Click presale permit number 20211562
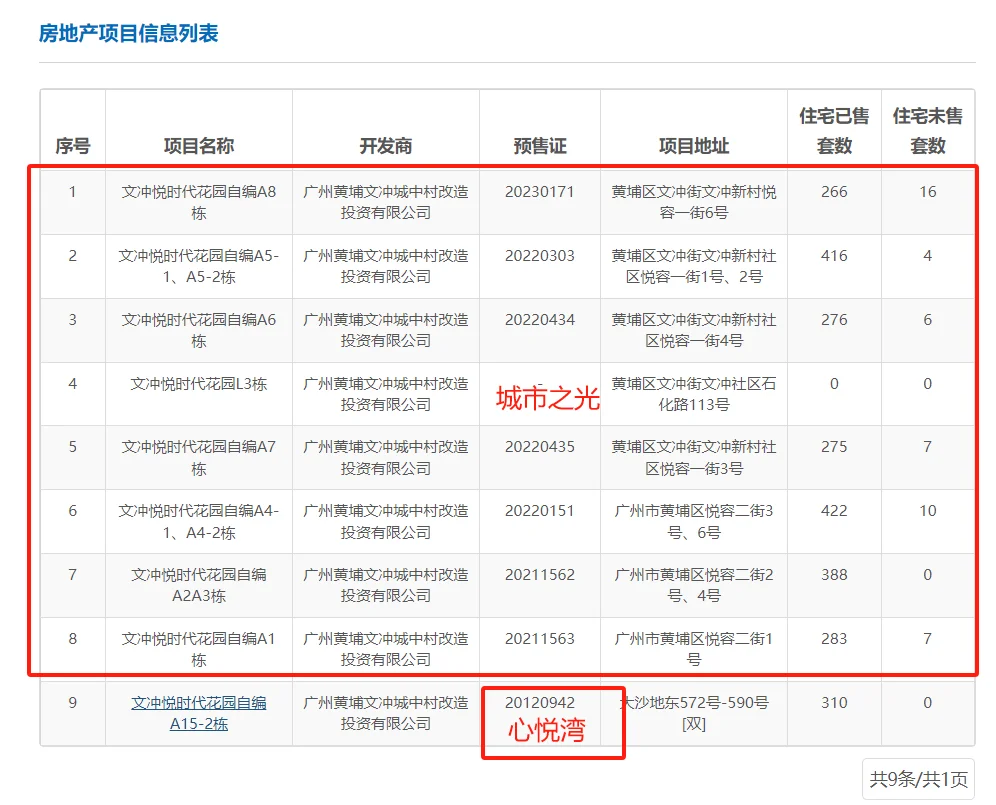 coord(540,575)
